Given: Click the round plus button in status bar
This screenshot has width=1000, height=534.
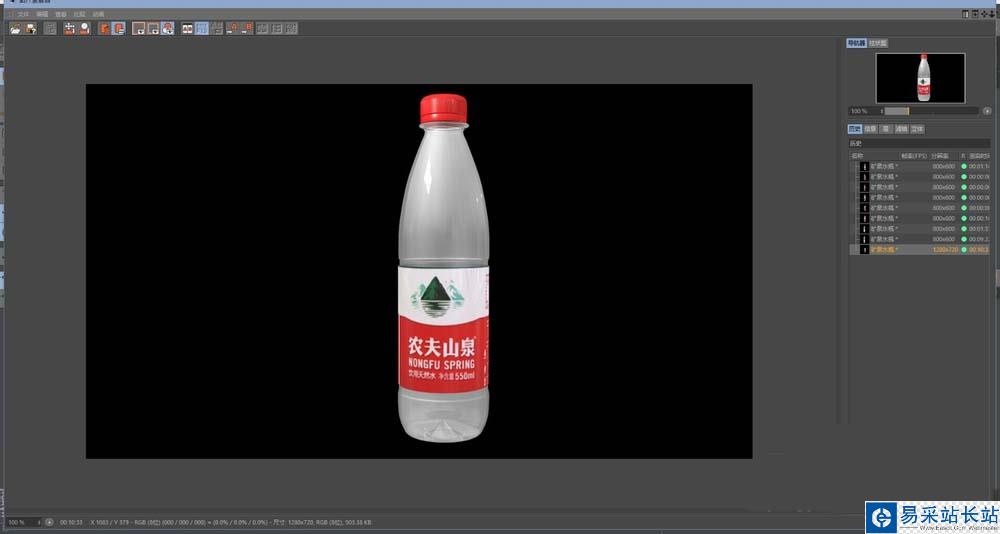Looking at the screenshot, I should 49,523.
